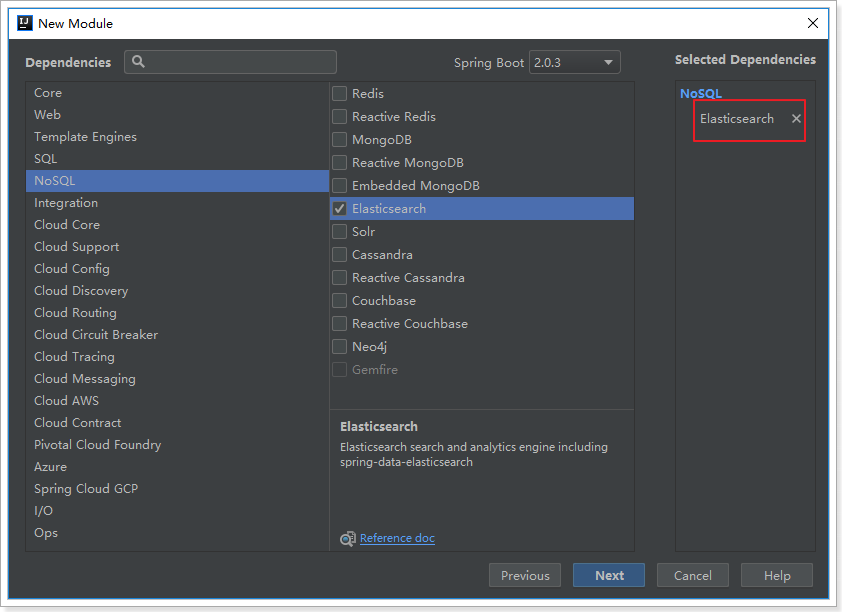Click the search magnifier icon in Dependencies field

139,62
